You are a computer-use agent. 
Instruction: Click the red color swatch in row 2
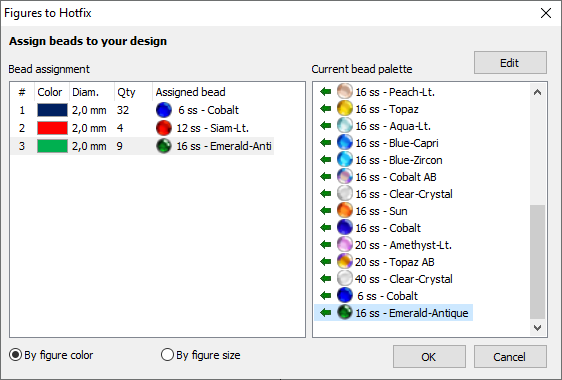pyautogui.click(x=52, y=128)
